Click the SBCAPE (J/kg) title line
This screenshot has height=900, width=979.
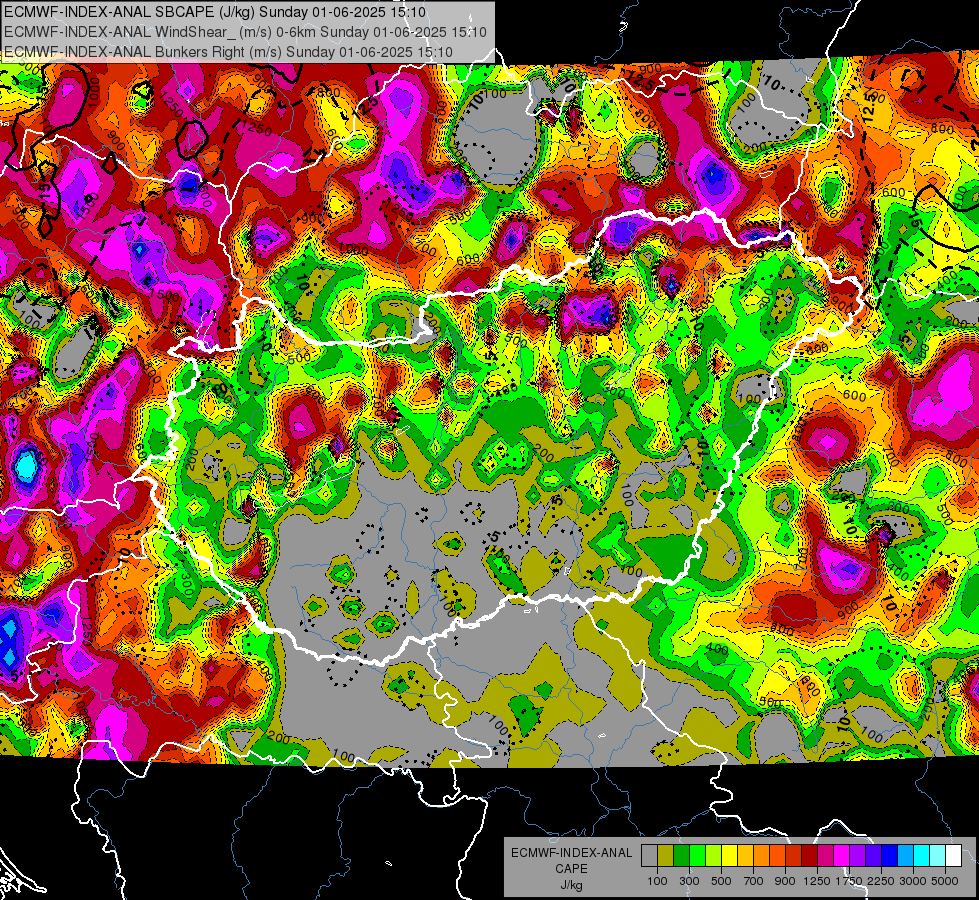[215, 12]
